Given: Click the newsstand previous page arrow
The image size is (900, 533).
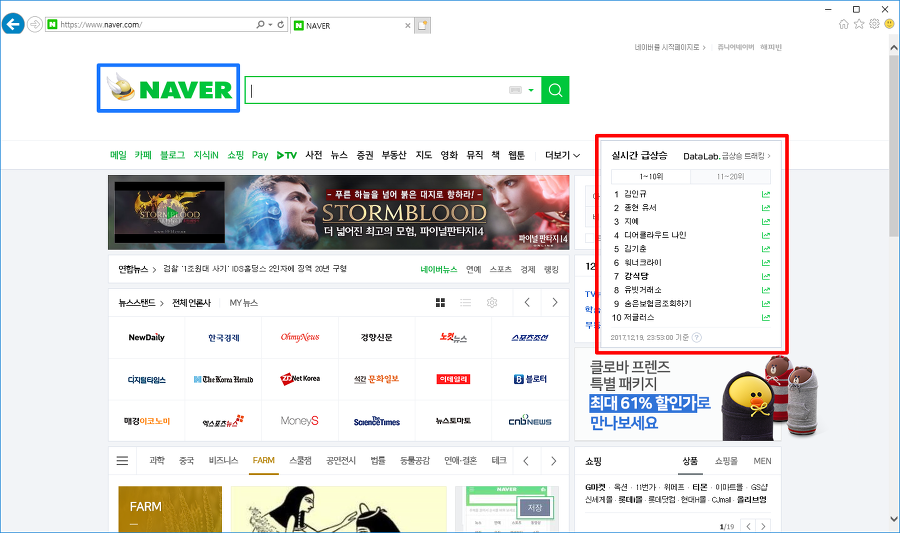Looking at the screenshot, I should (x=527, y=302).
